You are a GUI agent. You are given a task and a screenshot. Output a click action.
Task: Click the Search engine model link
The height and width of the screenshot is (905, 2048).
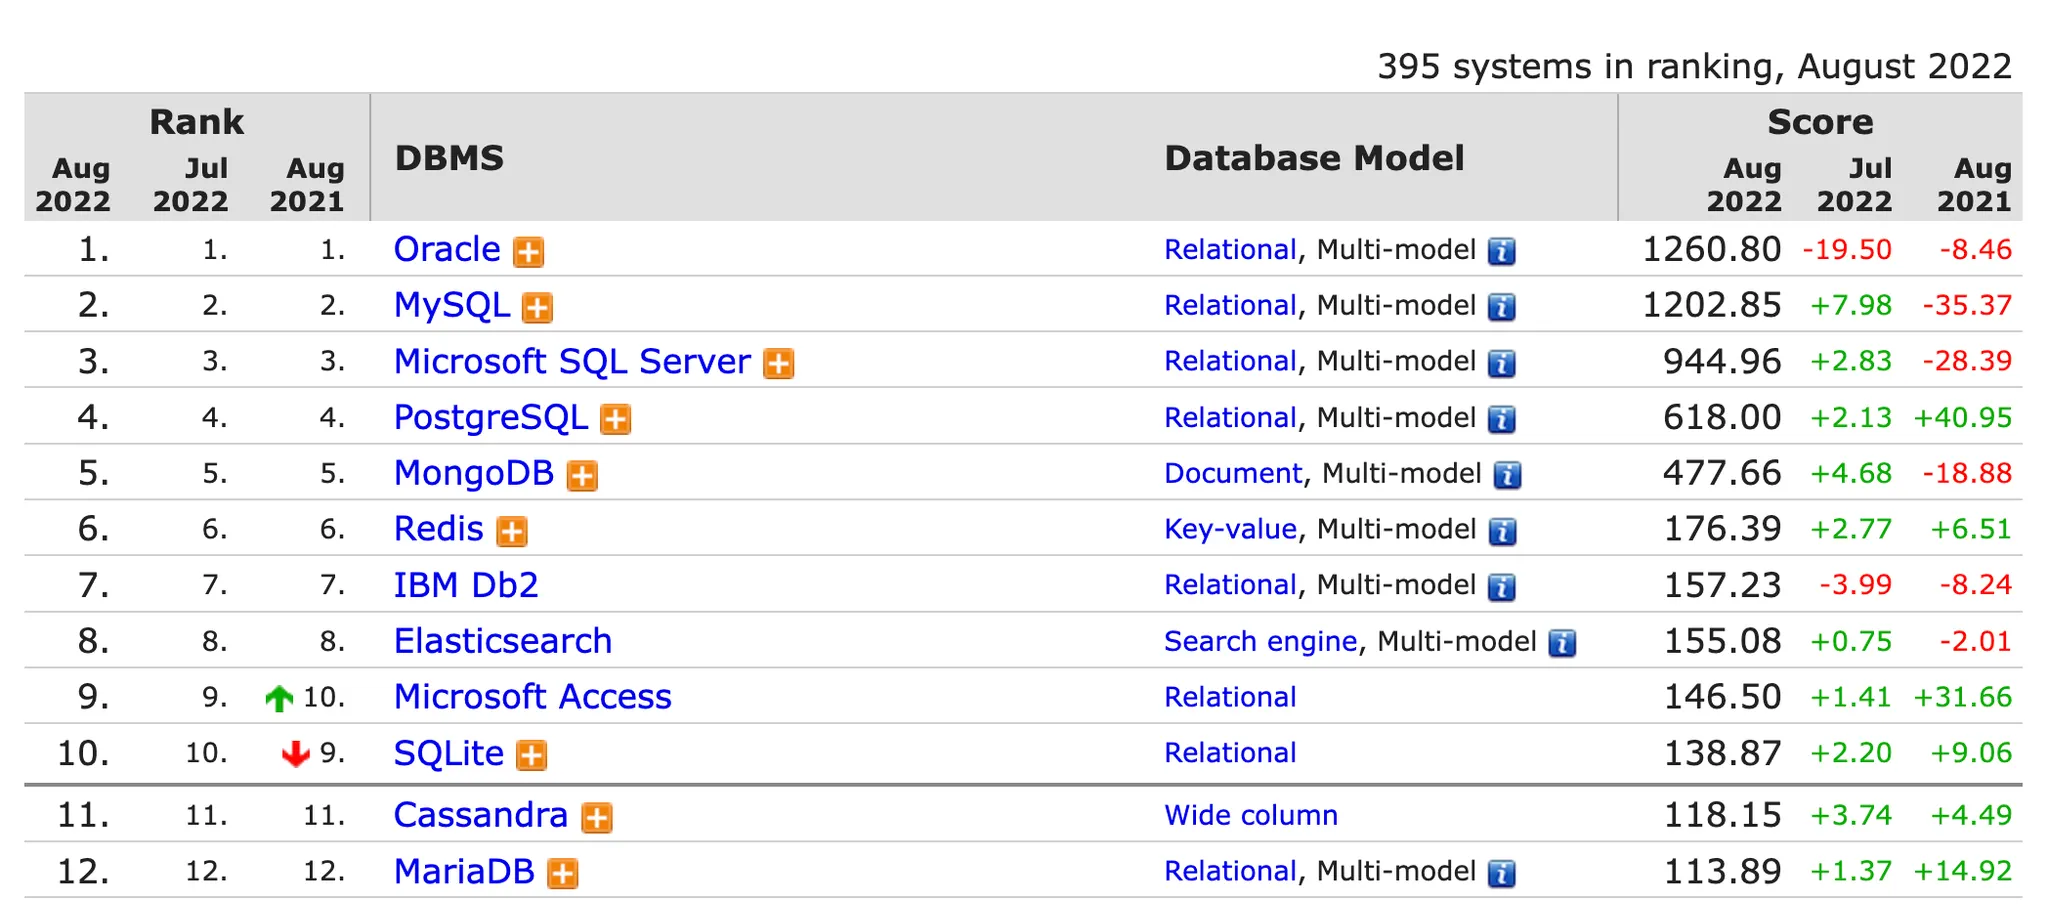coord(1260,641)
